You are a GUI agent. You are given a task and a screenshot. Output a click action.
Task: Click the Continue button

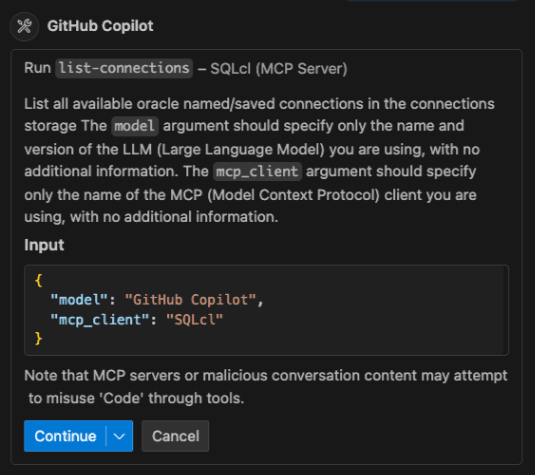(x=65, y=436)
